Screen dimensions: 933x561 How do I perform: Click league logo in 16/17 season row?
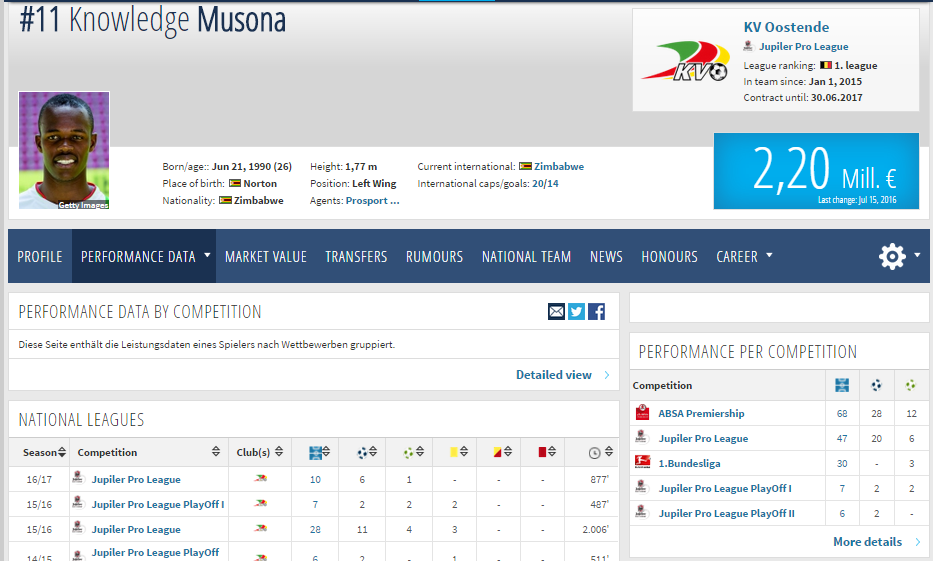(77, 478)
